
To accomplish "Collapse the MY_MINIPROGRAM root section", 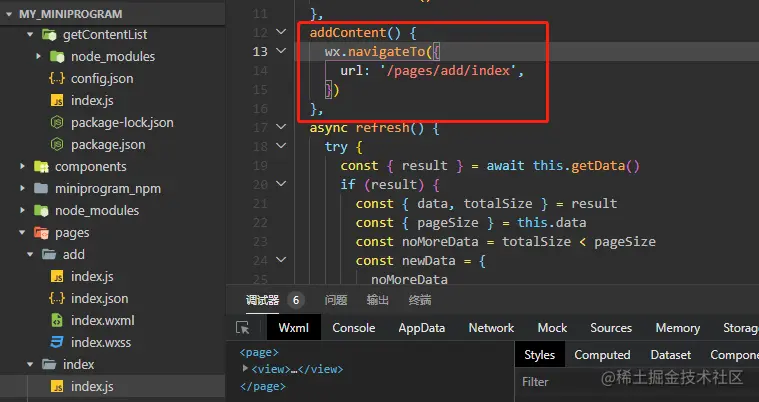I will [9, 14].
